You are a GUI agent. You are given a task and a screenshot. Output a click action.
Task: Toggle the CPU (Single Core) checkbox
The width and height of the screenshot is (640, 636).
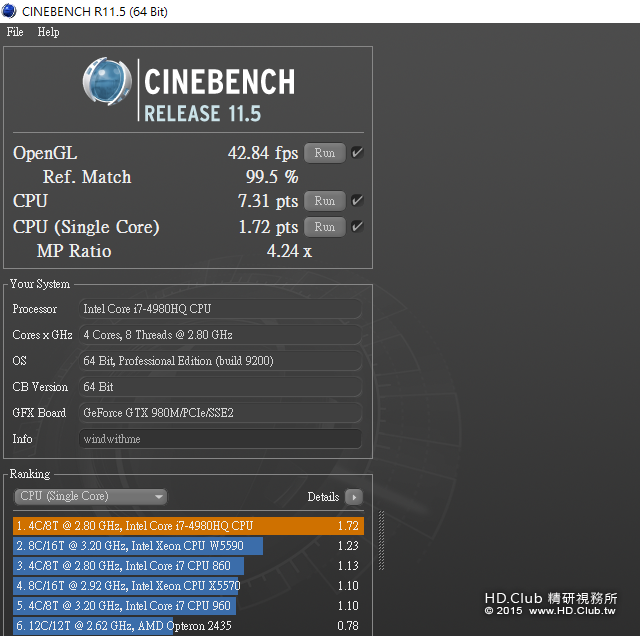pyautogui.click(x=357, y=227)
